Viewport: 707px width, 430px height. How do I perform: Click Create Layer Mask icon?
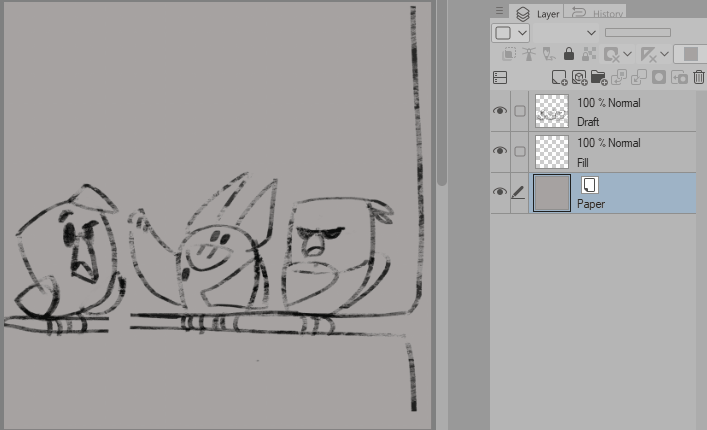click(659, 78)
